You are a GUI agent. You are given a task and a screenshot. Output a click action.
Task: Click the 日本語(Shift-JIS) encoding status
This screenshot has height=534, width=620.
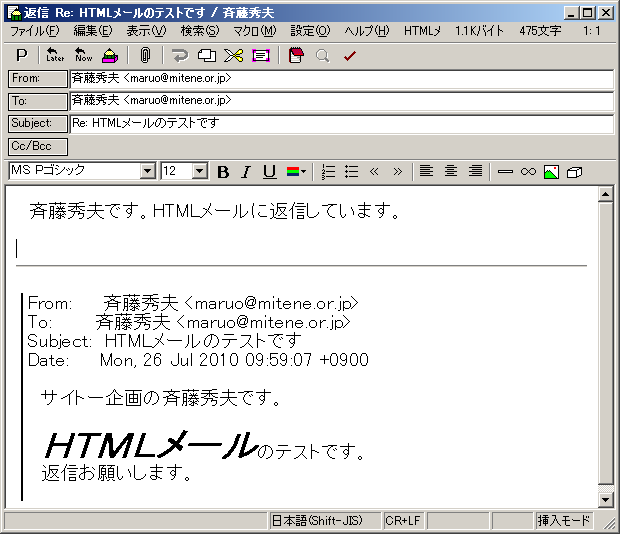(325, 521)
